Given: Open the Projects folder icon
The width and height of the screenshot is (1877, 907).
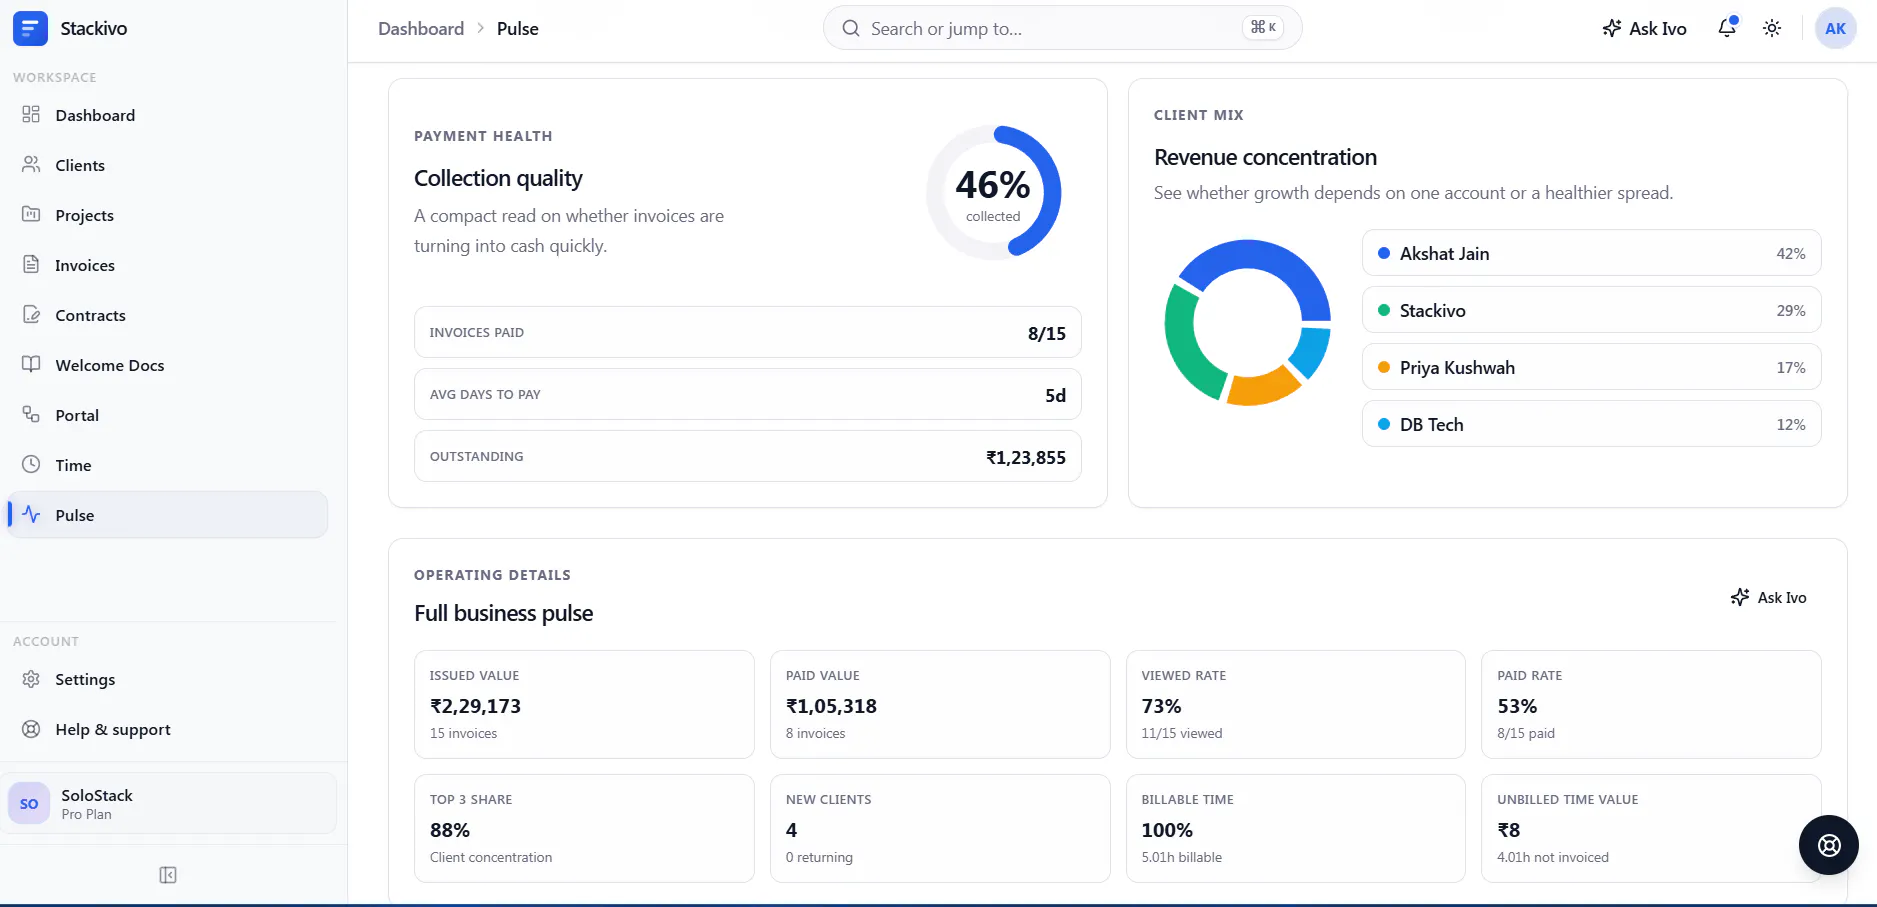Looking at the screenshot, I should tap(31, 214).
